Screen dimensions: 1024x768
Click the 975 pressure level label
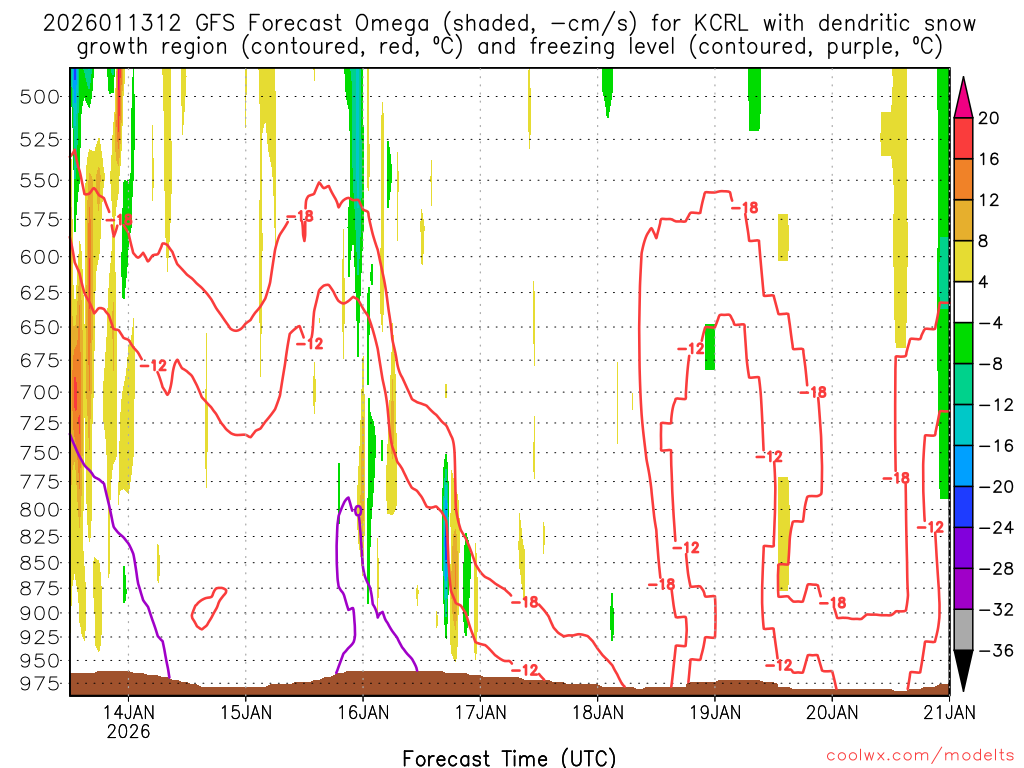tap(39, 684)
